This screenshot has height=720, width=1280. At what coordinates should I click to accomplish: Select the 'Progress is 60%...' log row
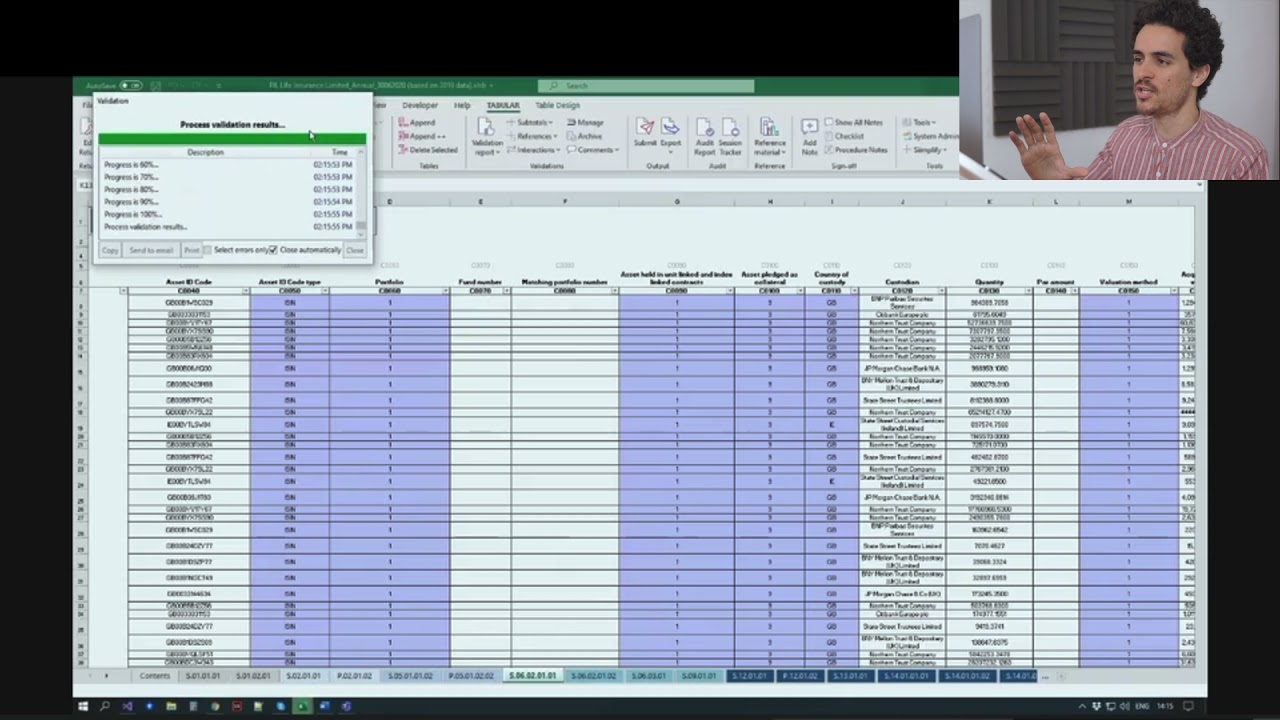pos(228,165)
